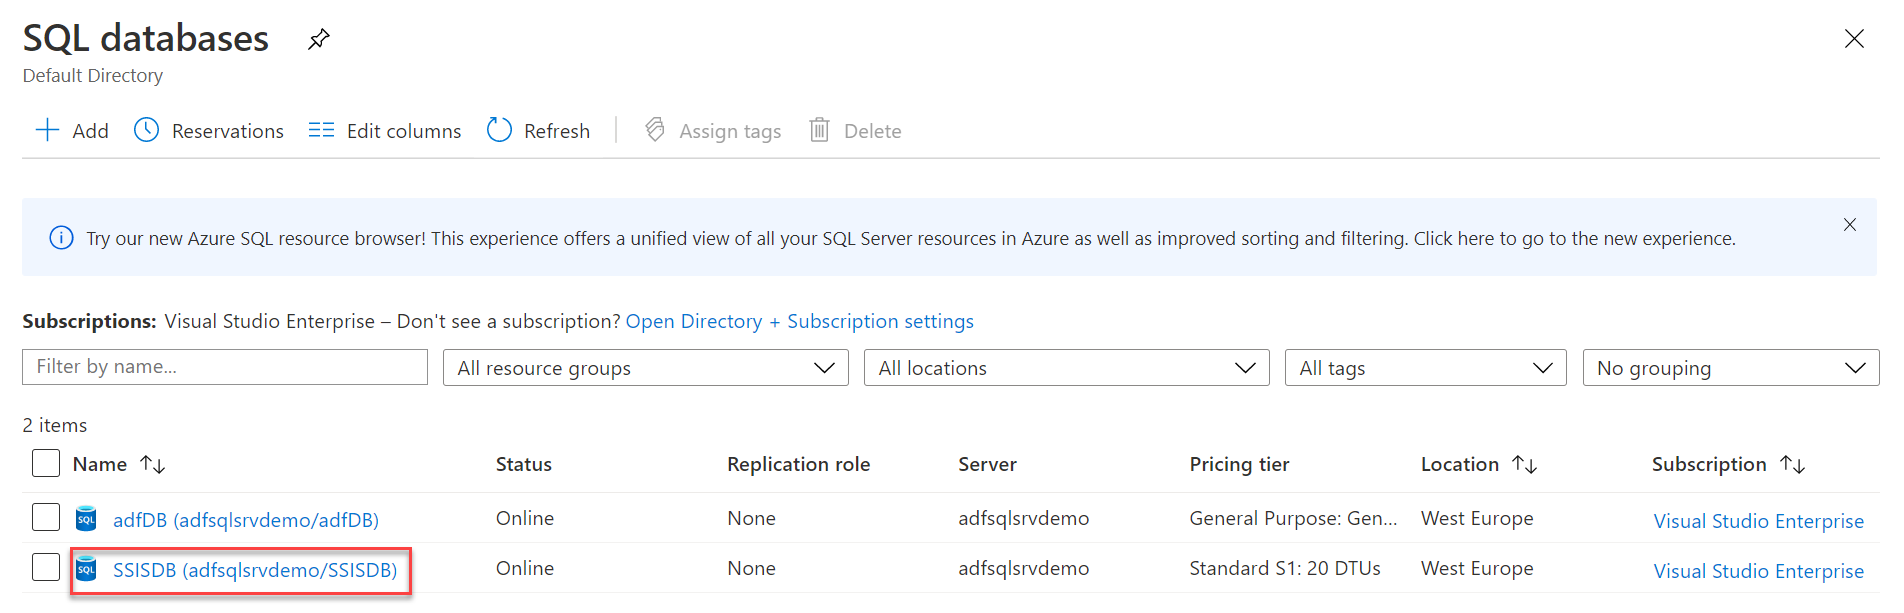Click the Refresh icon
The width and height of the screenshot is (1904, 613).
tap(499, 130)
